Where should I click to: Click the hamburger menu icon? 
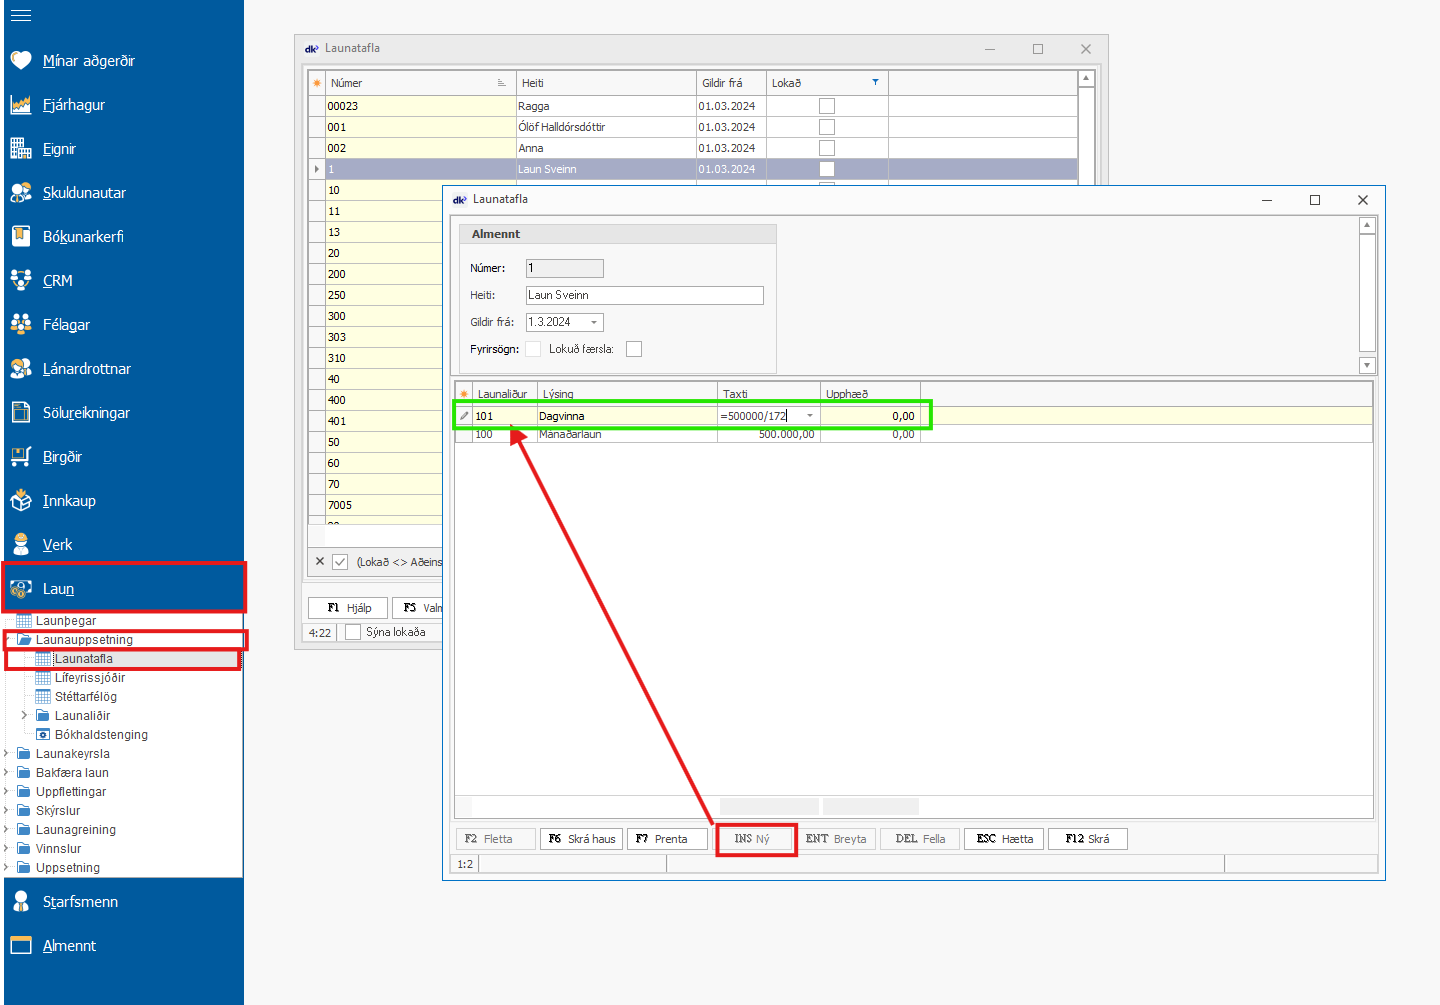[x=20, y=15]
